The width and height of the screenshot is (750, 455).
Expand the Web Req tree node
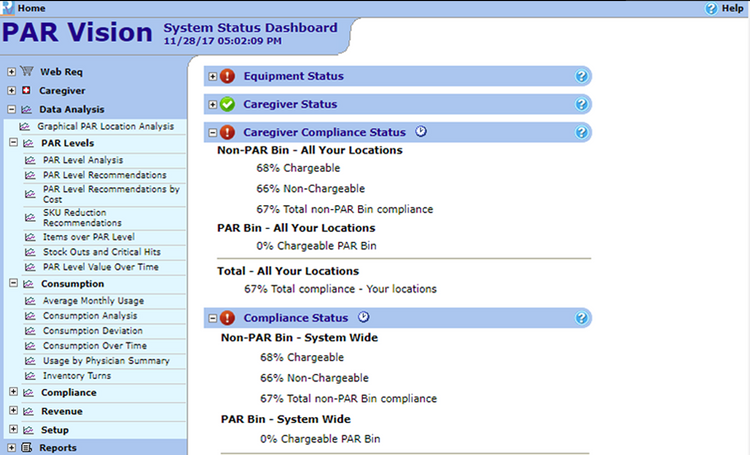click(11, 72)
